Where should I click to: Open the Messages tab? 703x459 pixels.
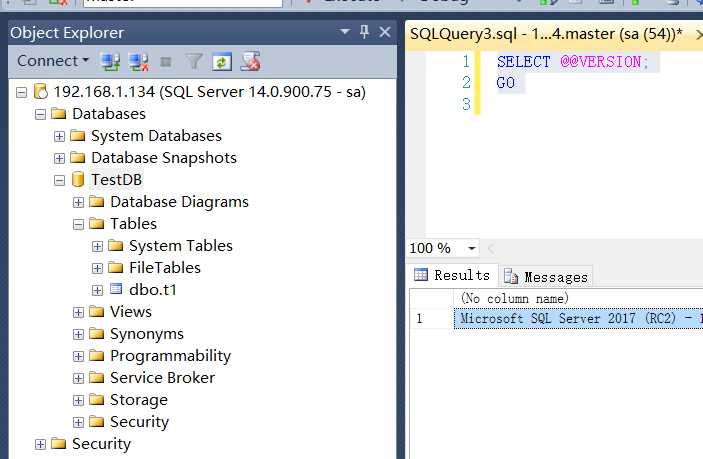546,277
